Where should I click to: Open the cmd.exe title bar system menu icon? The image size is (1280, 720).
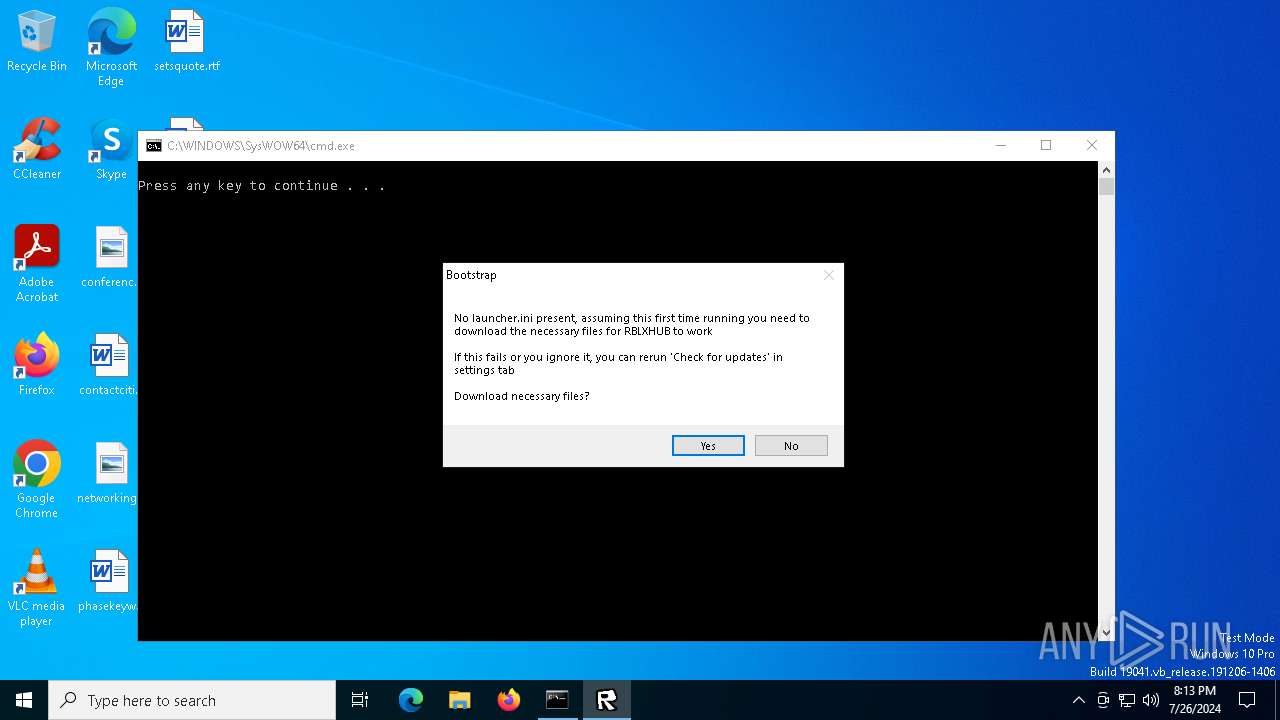click(153, 146)
